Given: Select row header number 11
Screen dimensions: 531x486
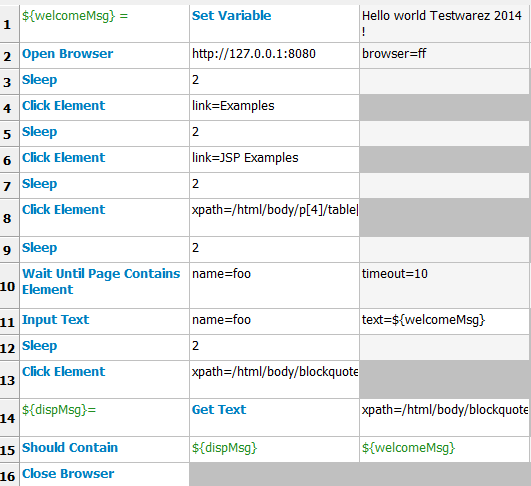Looking at the screenshot, I should click(x=9, y=321).
